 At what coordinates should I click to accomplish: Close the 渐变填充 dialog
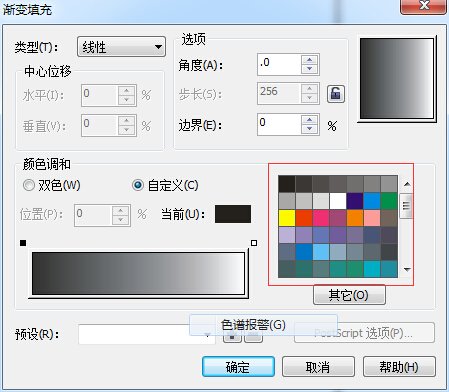click(423, 6)
